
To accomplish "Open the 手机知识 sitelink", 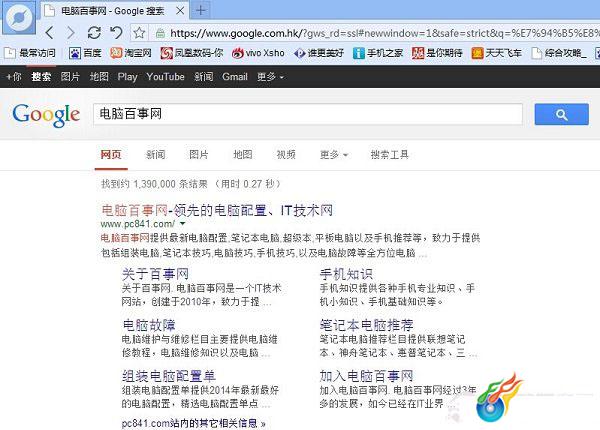I will click(x=346, y=274).
